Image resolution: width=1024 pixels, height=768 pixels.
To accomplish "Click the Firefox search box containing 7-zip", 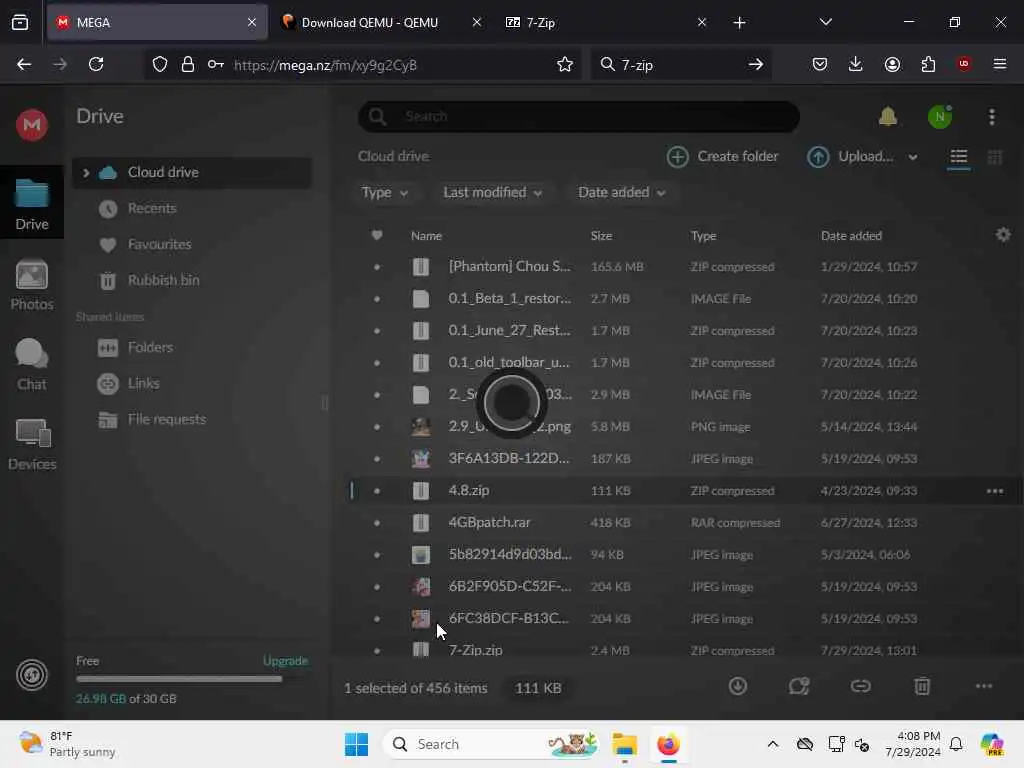I will point(680,64).
